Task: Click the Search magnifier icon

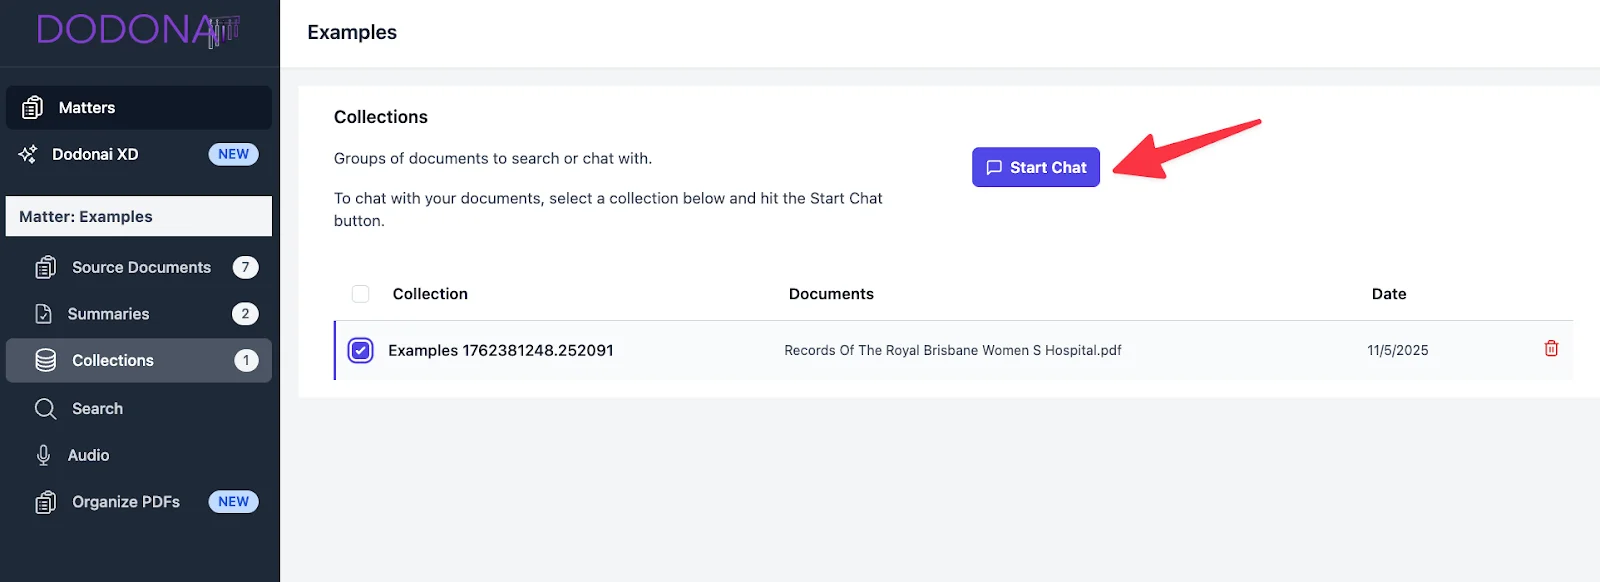Action: pos(45,408)
